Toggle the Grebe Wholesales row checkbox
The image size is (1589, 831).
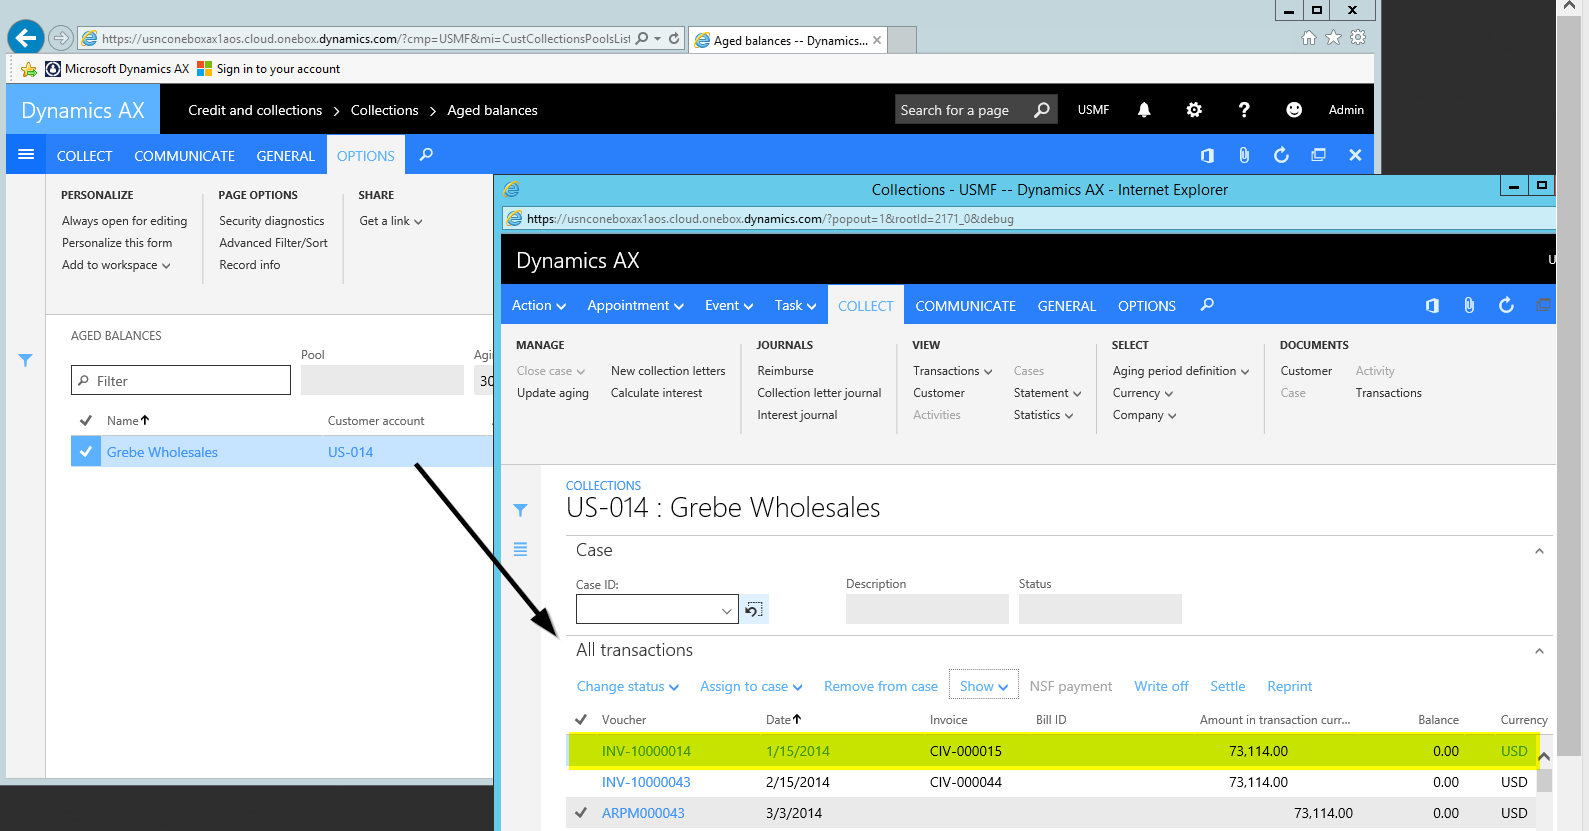pyautogui.click(x=86, y=452)
